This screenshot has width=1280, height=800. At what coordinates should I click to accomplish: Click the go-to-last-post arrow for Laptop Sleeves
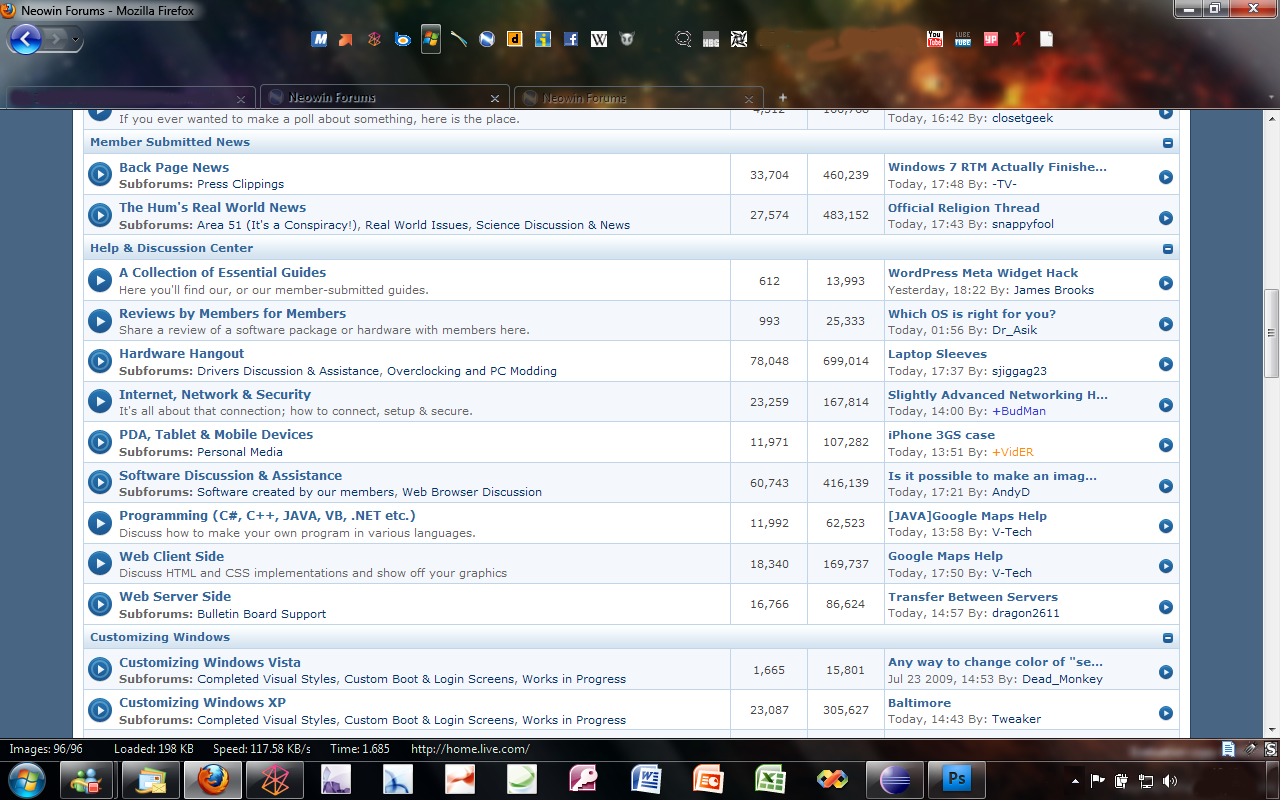pos(1165,364)
